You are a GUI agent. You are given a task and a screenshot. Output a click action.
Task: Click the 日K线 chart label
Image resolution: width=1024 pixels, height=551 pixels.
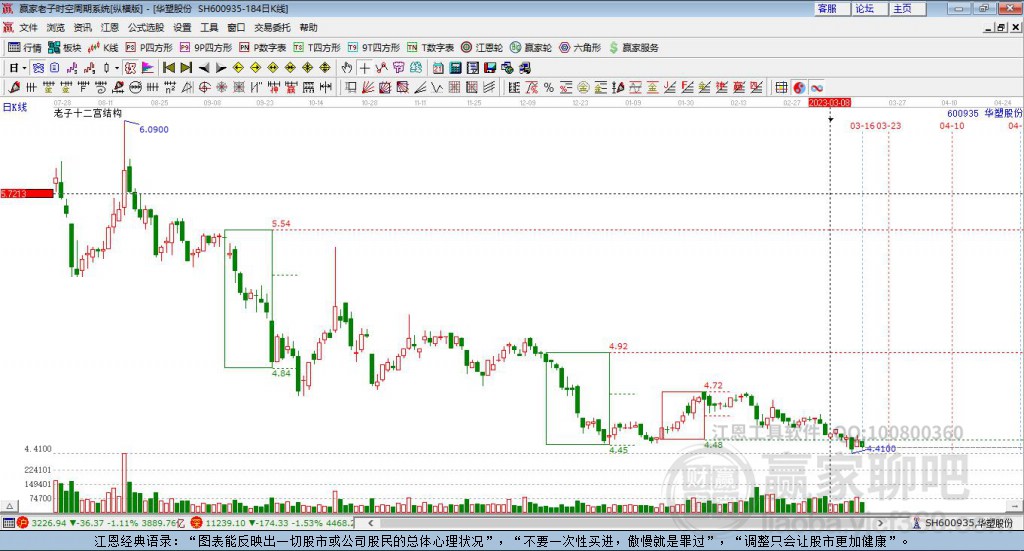[x=15, y=107]
